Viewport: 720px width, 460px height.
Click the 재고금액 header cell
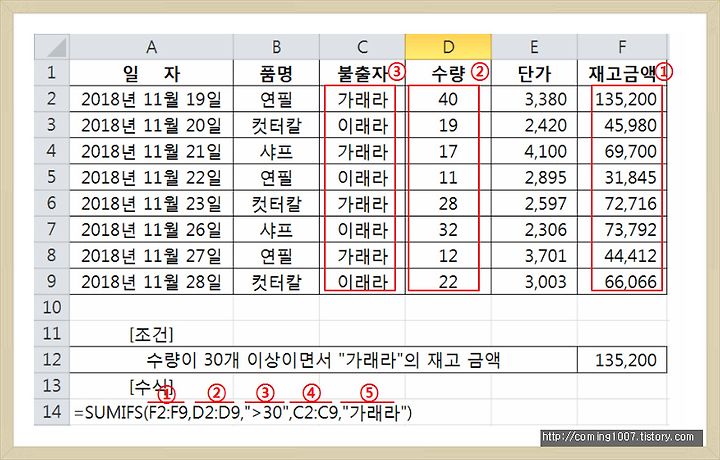(x=622, y=73)
